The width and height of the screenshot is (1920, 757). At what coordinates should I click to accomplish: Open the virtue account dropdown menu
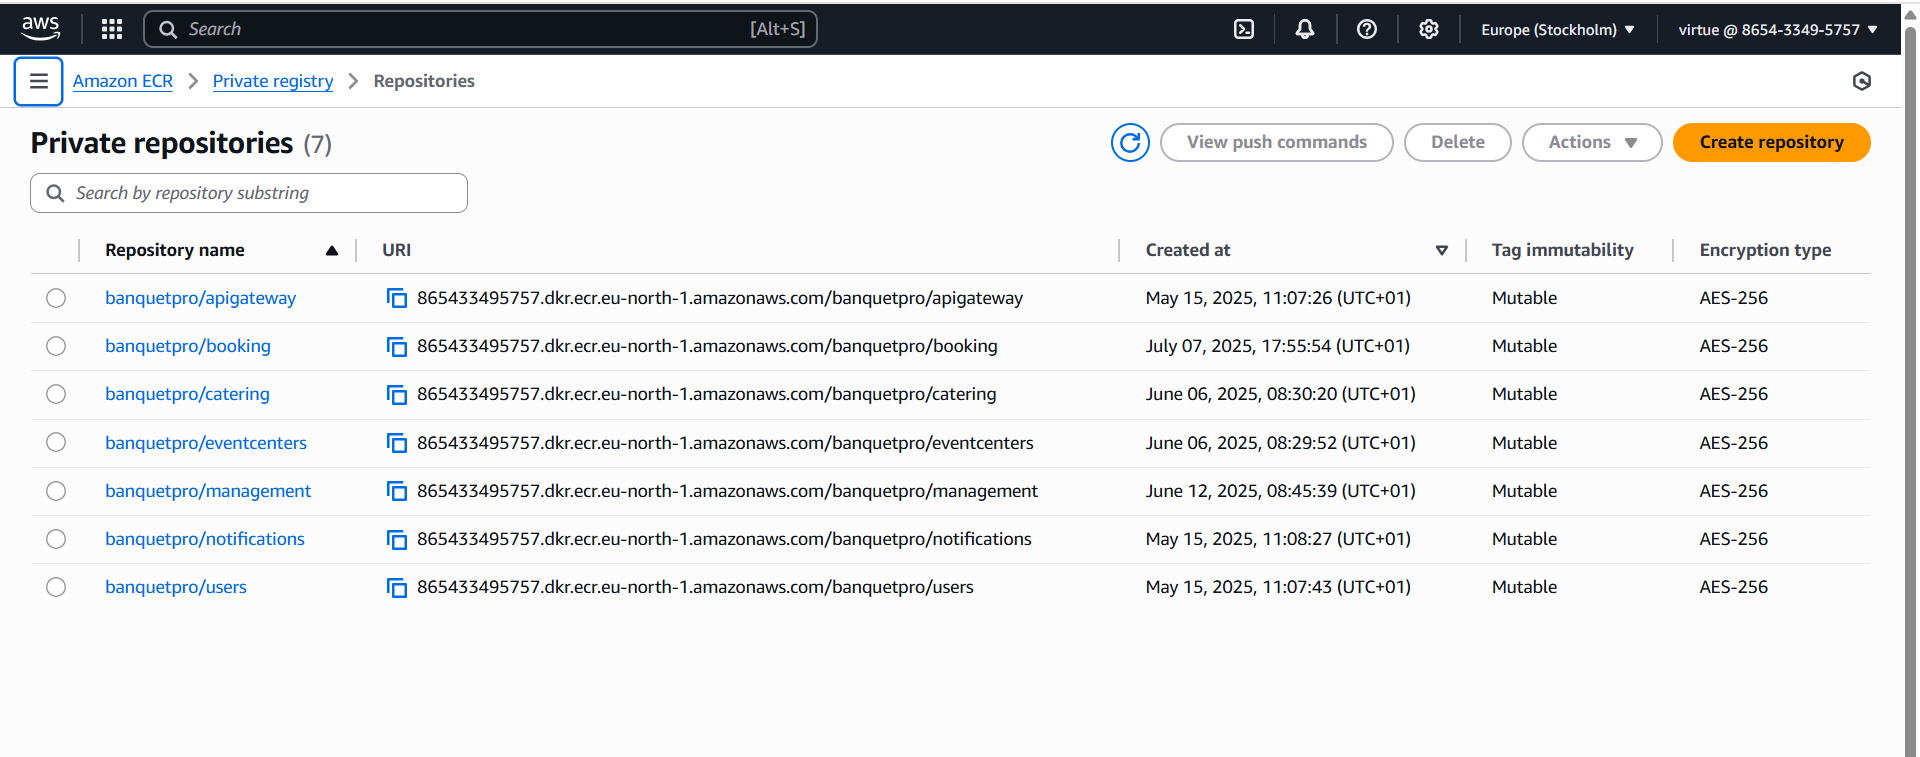[x=1777, y=30]
